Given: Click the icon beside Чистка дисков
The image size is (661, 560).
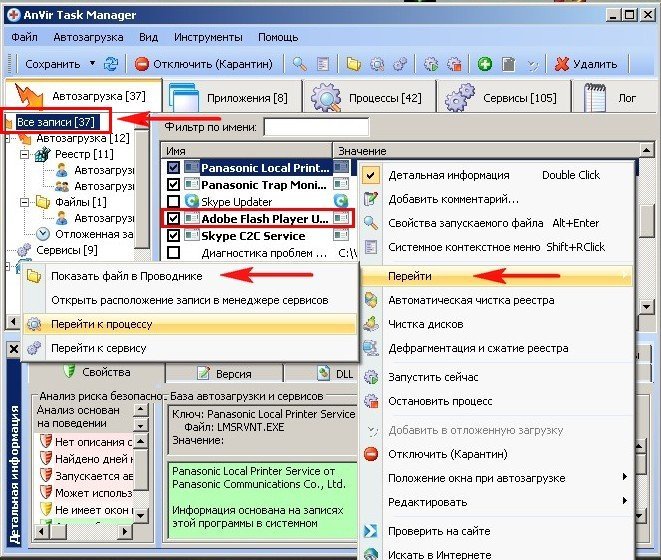Looking at the screenshot, I should (x=371, y=324).
